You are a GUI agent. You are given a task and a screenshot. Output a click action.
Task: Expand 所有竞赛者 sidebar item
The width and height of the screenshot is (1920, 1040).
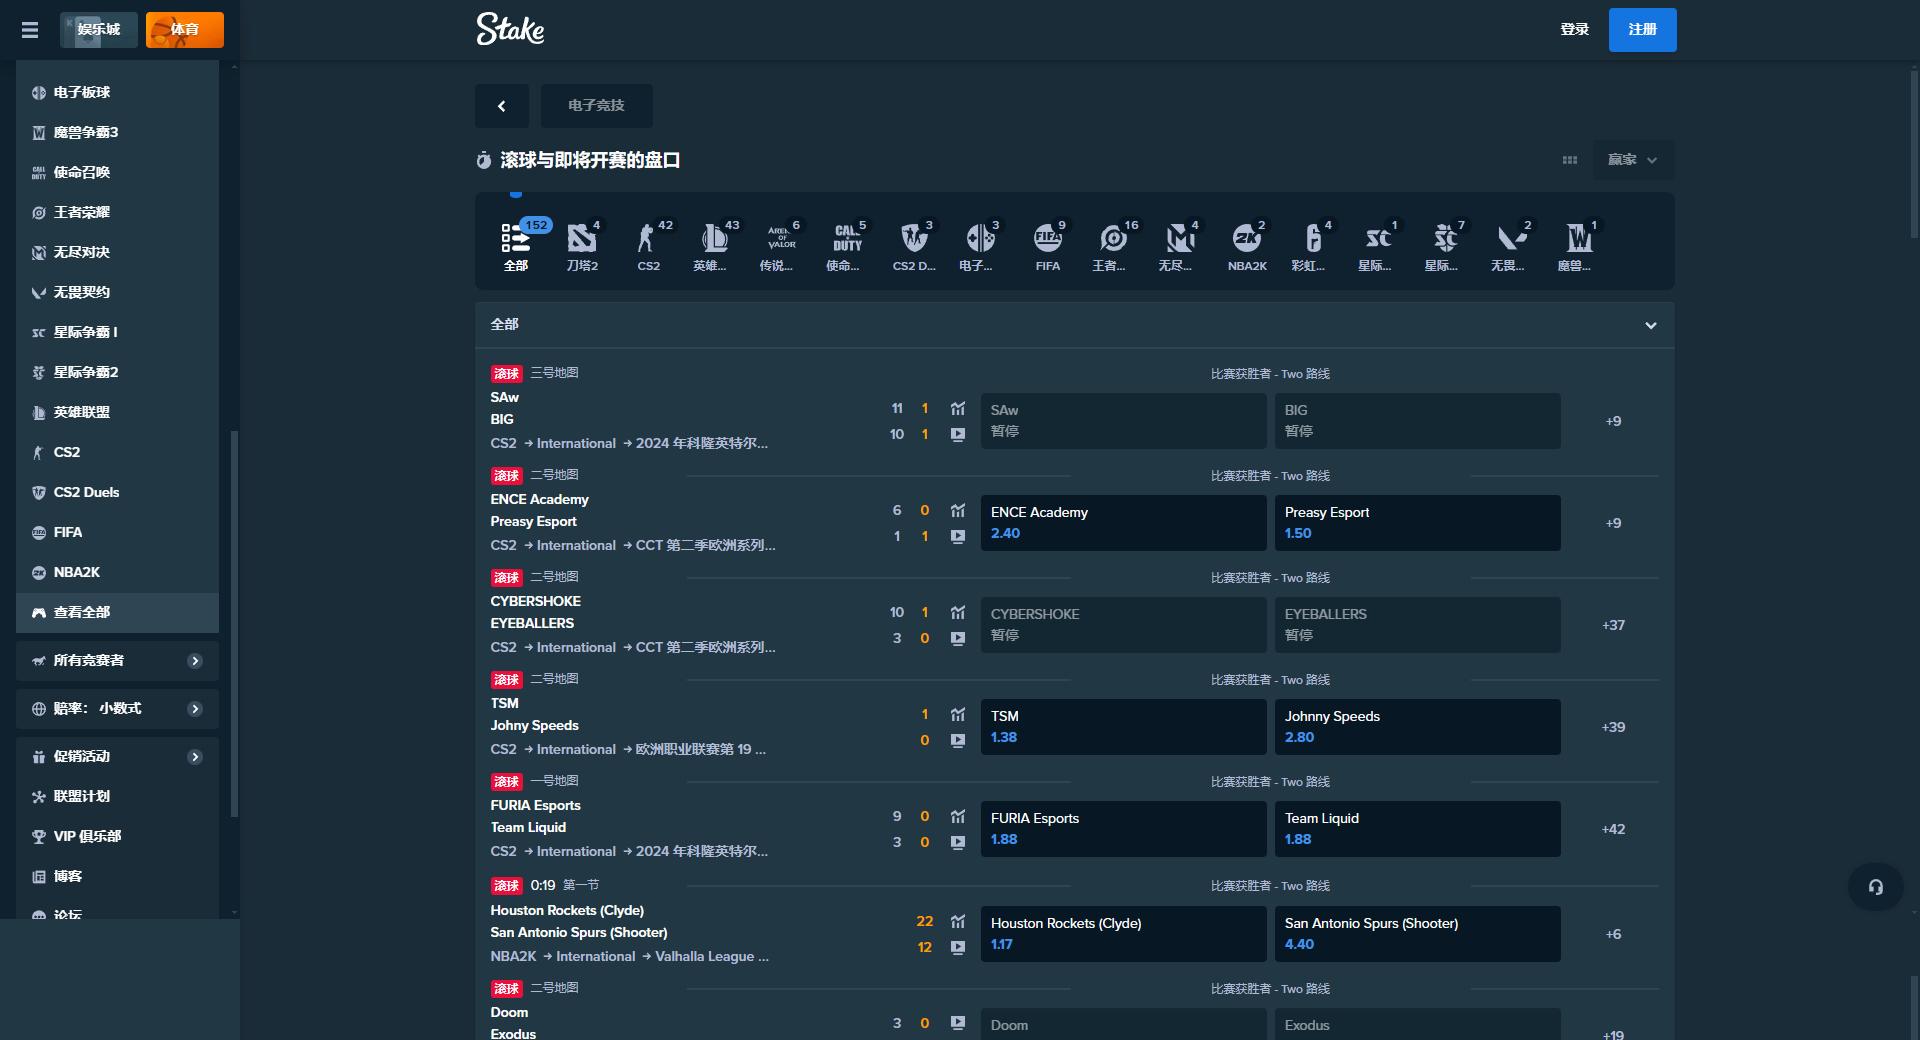point(117,661)
